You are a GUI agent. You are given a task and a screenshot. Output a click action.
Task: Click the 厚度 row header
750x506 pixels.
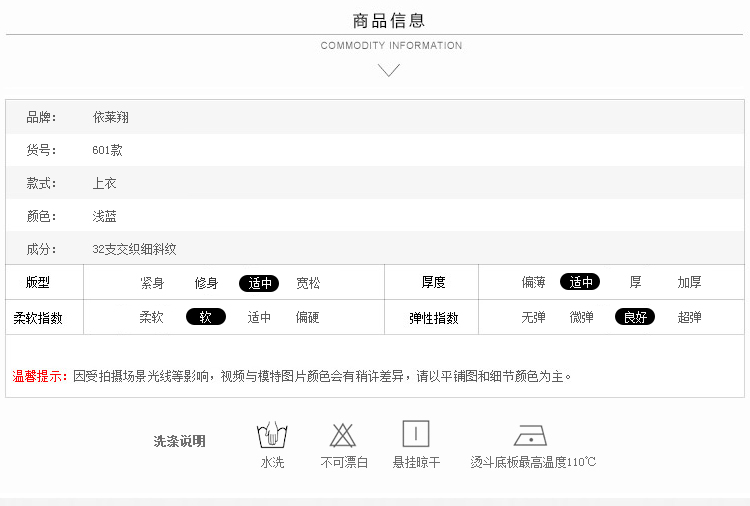tap(433, 282)
